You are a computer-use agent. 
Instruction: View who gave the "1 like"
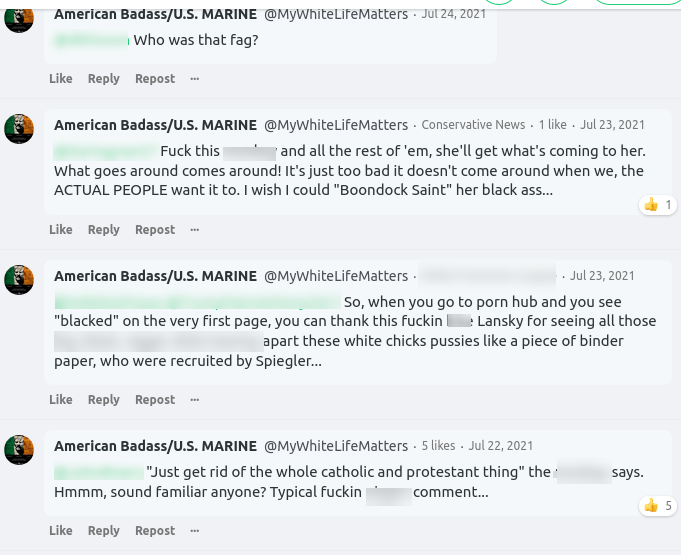(x=552, y=125)
